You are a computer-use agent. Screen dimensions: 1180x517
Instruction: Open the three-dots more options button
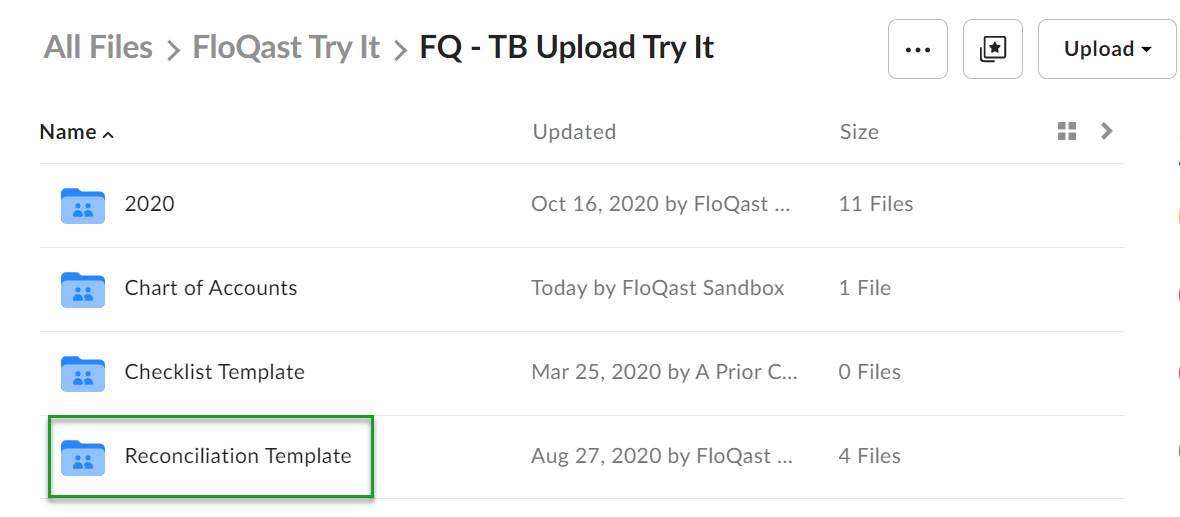[x=917, y=49]
